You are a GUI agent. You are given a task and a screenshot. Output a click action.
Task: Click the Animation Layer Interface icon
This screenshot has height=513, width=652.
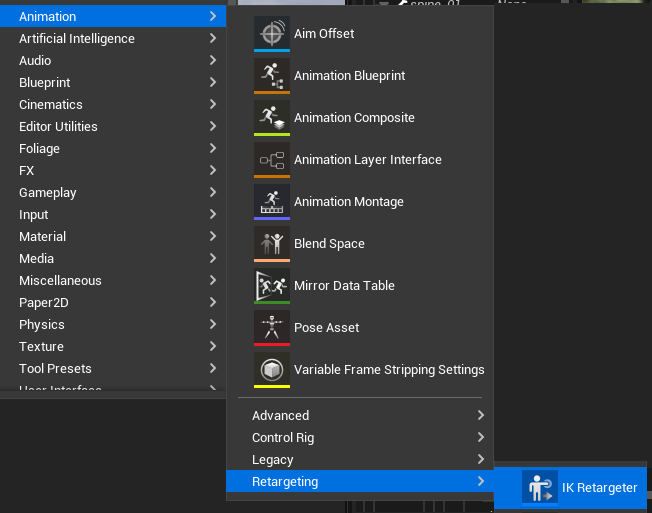click(272, 159)
